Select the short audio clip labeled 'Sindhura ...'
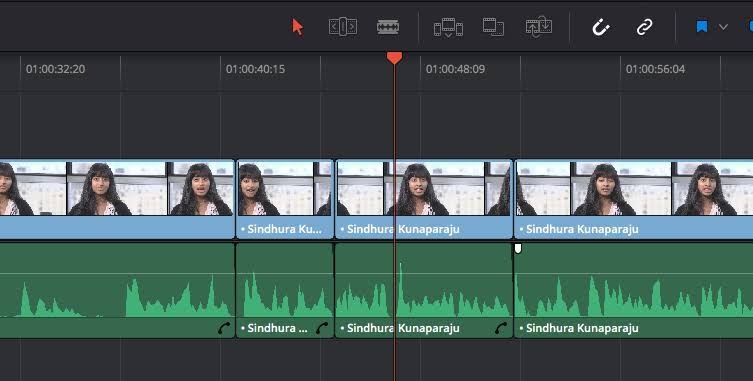Screen dimensions: 753x381 tap(285, 290)
